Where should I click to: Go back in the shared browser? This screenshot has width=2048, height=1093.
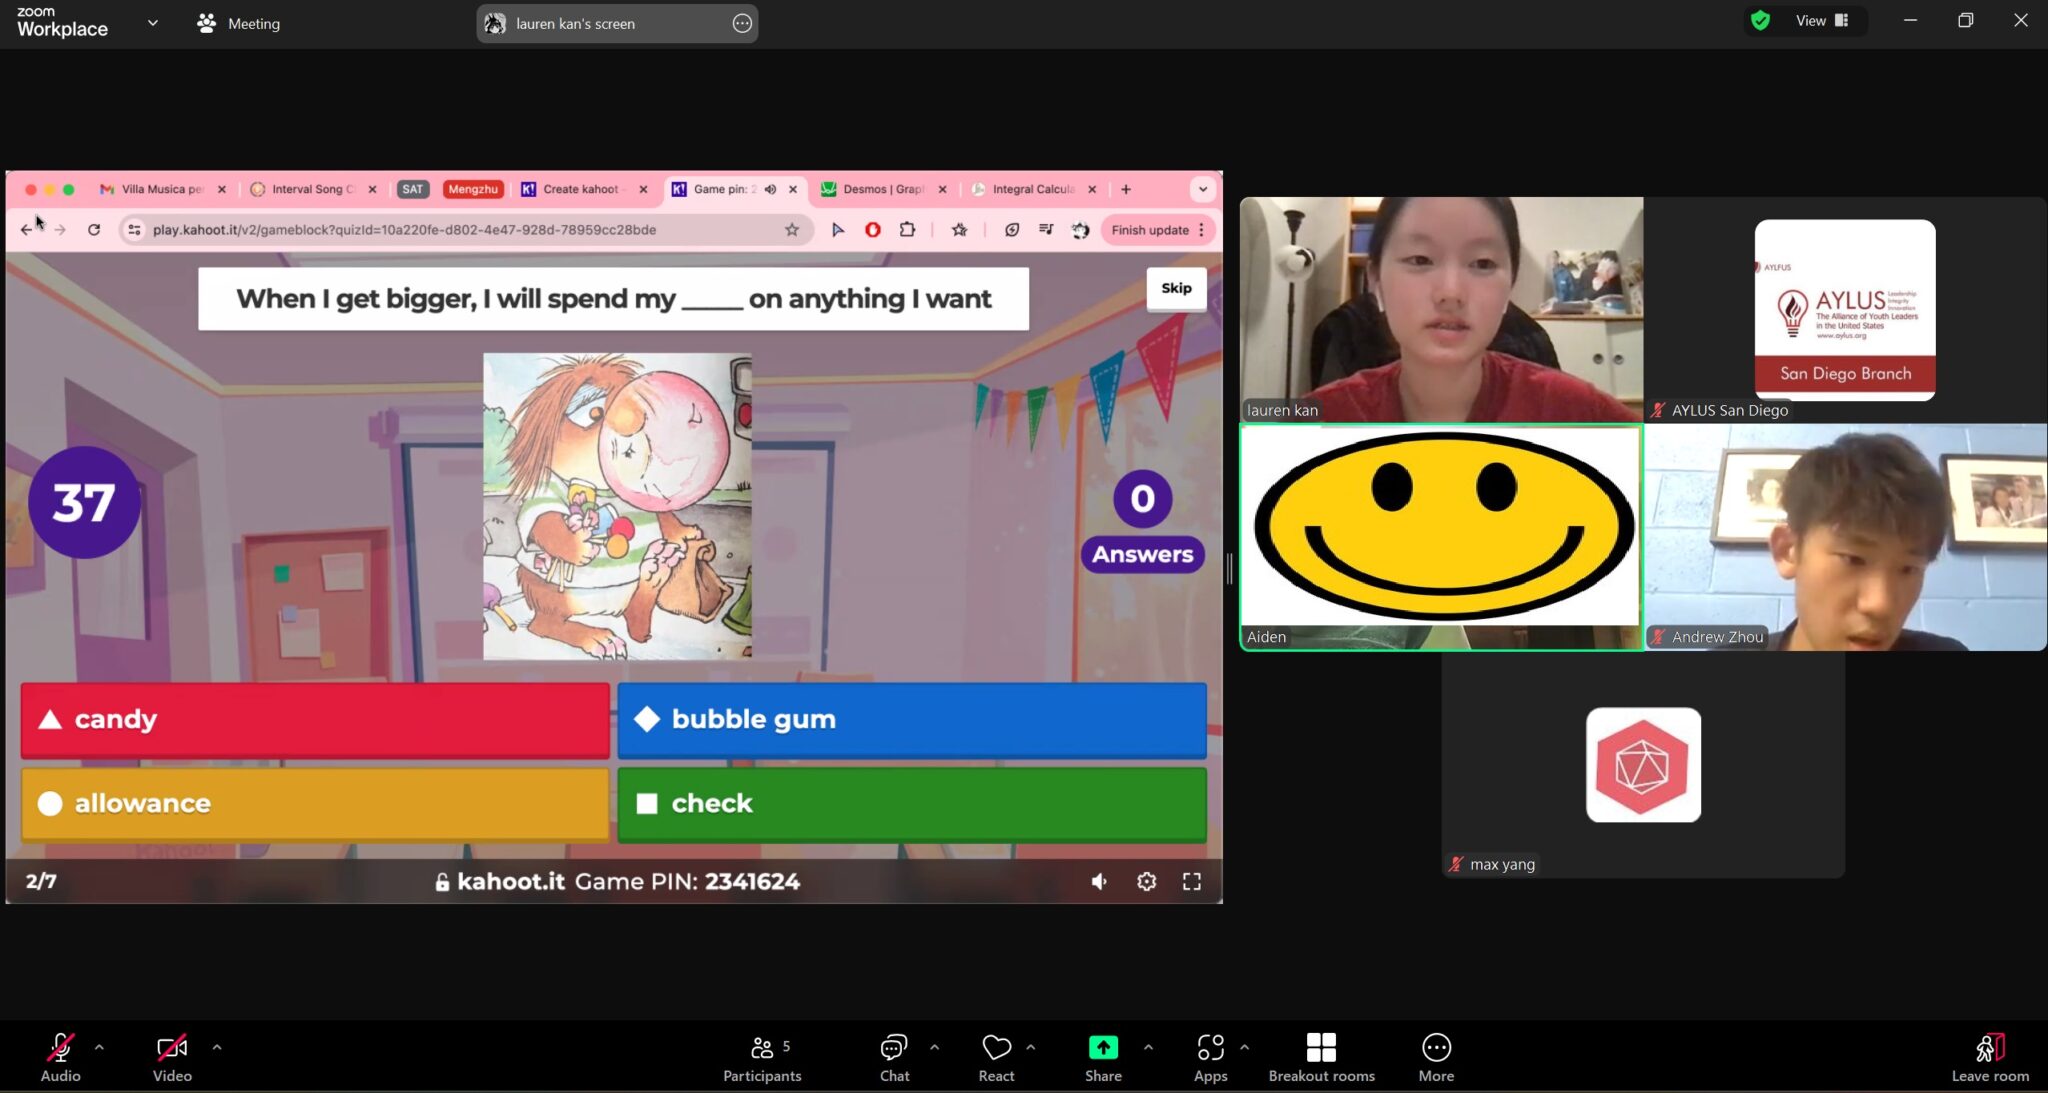pos(27,230)
